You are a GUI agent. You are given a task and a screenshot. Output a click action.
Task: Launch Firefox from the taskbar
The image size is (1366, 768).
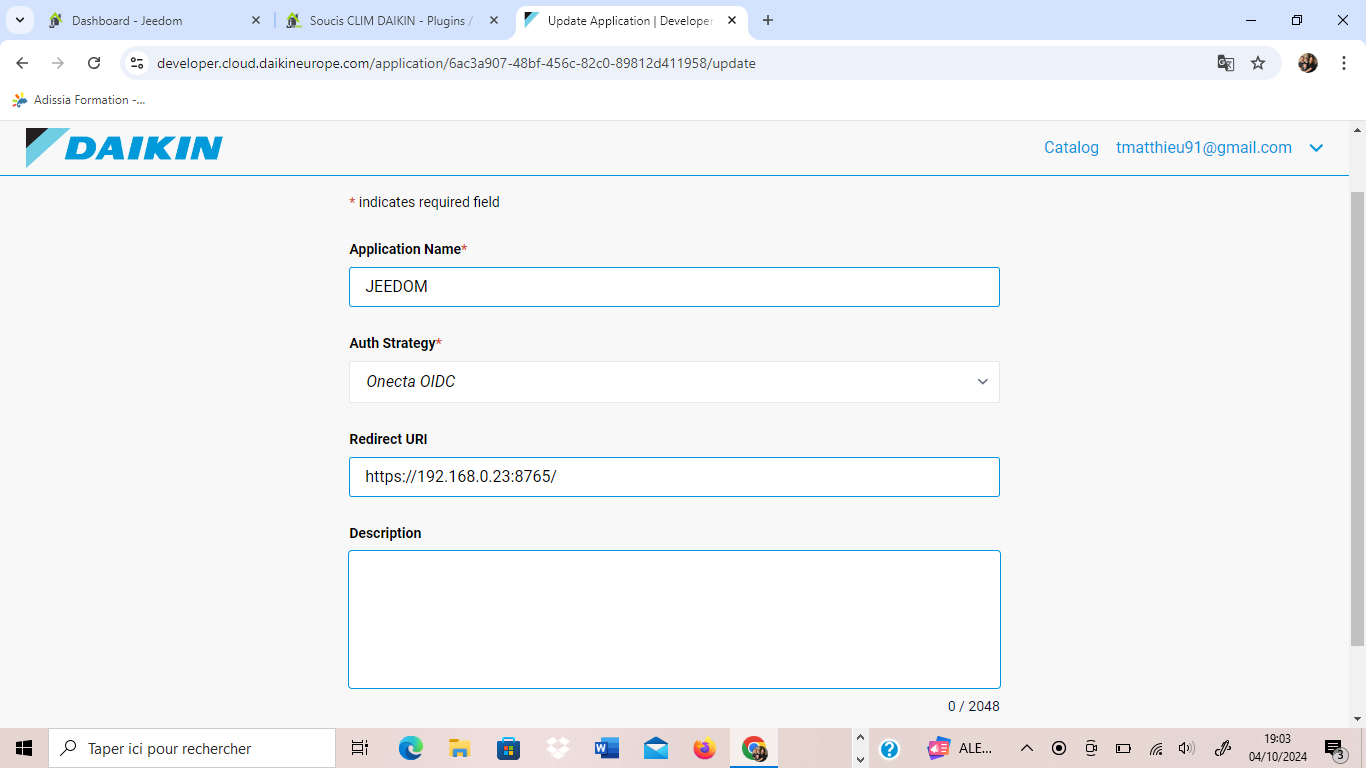point(705,748)
